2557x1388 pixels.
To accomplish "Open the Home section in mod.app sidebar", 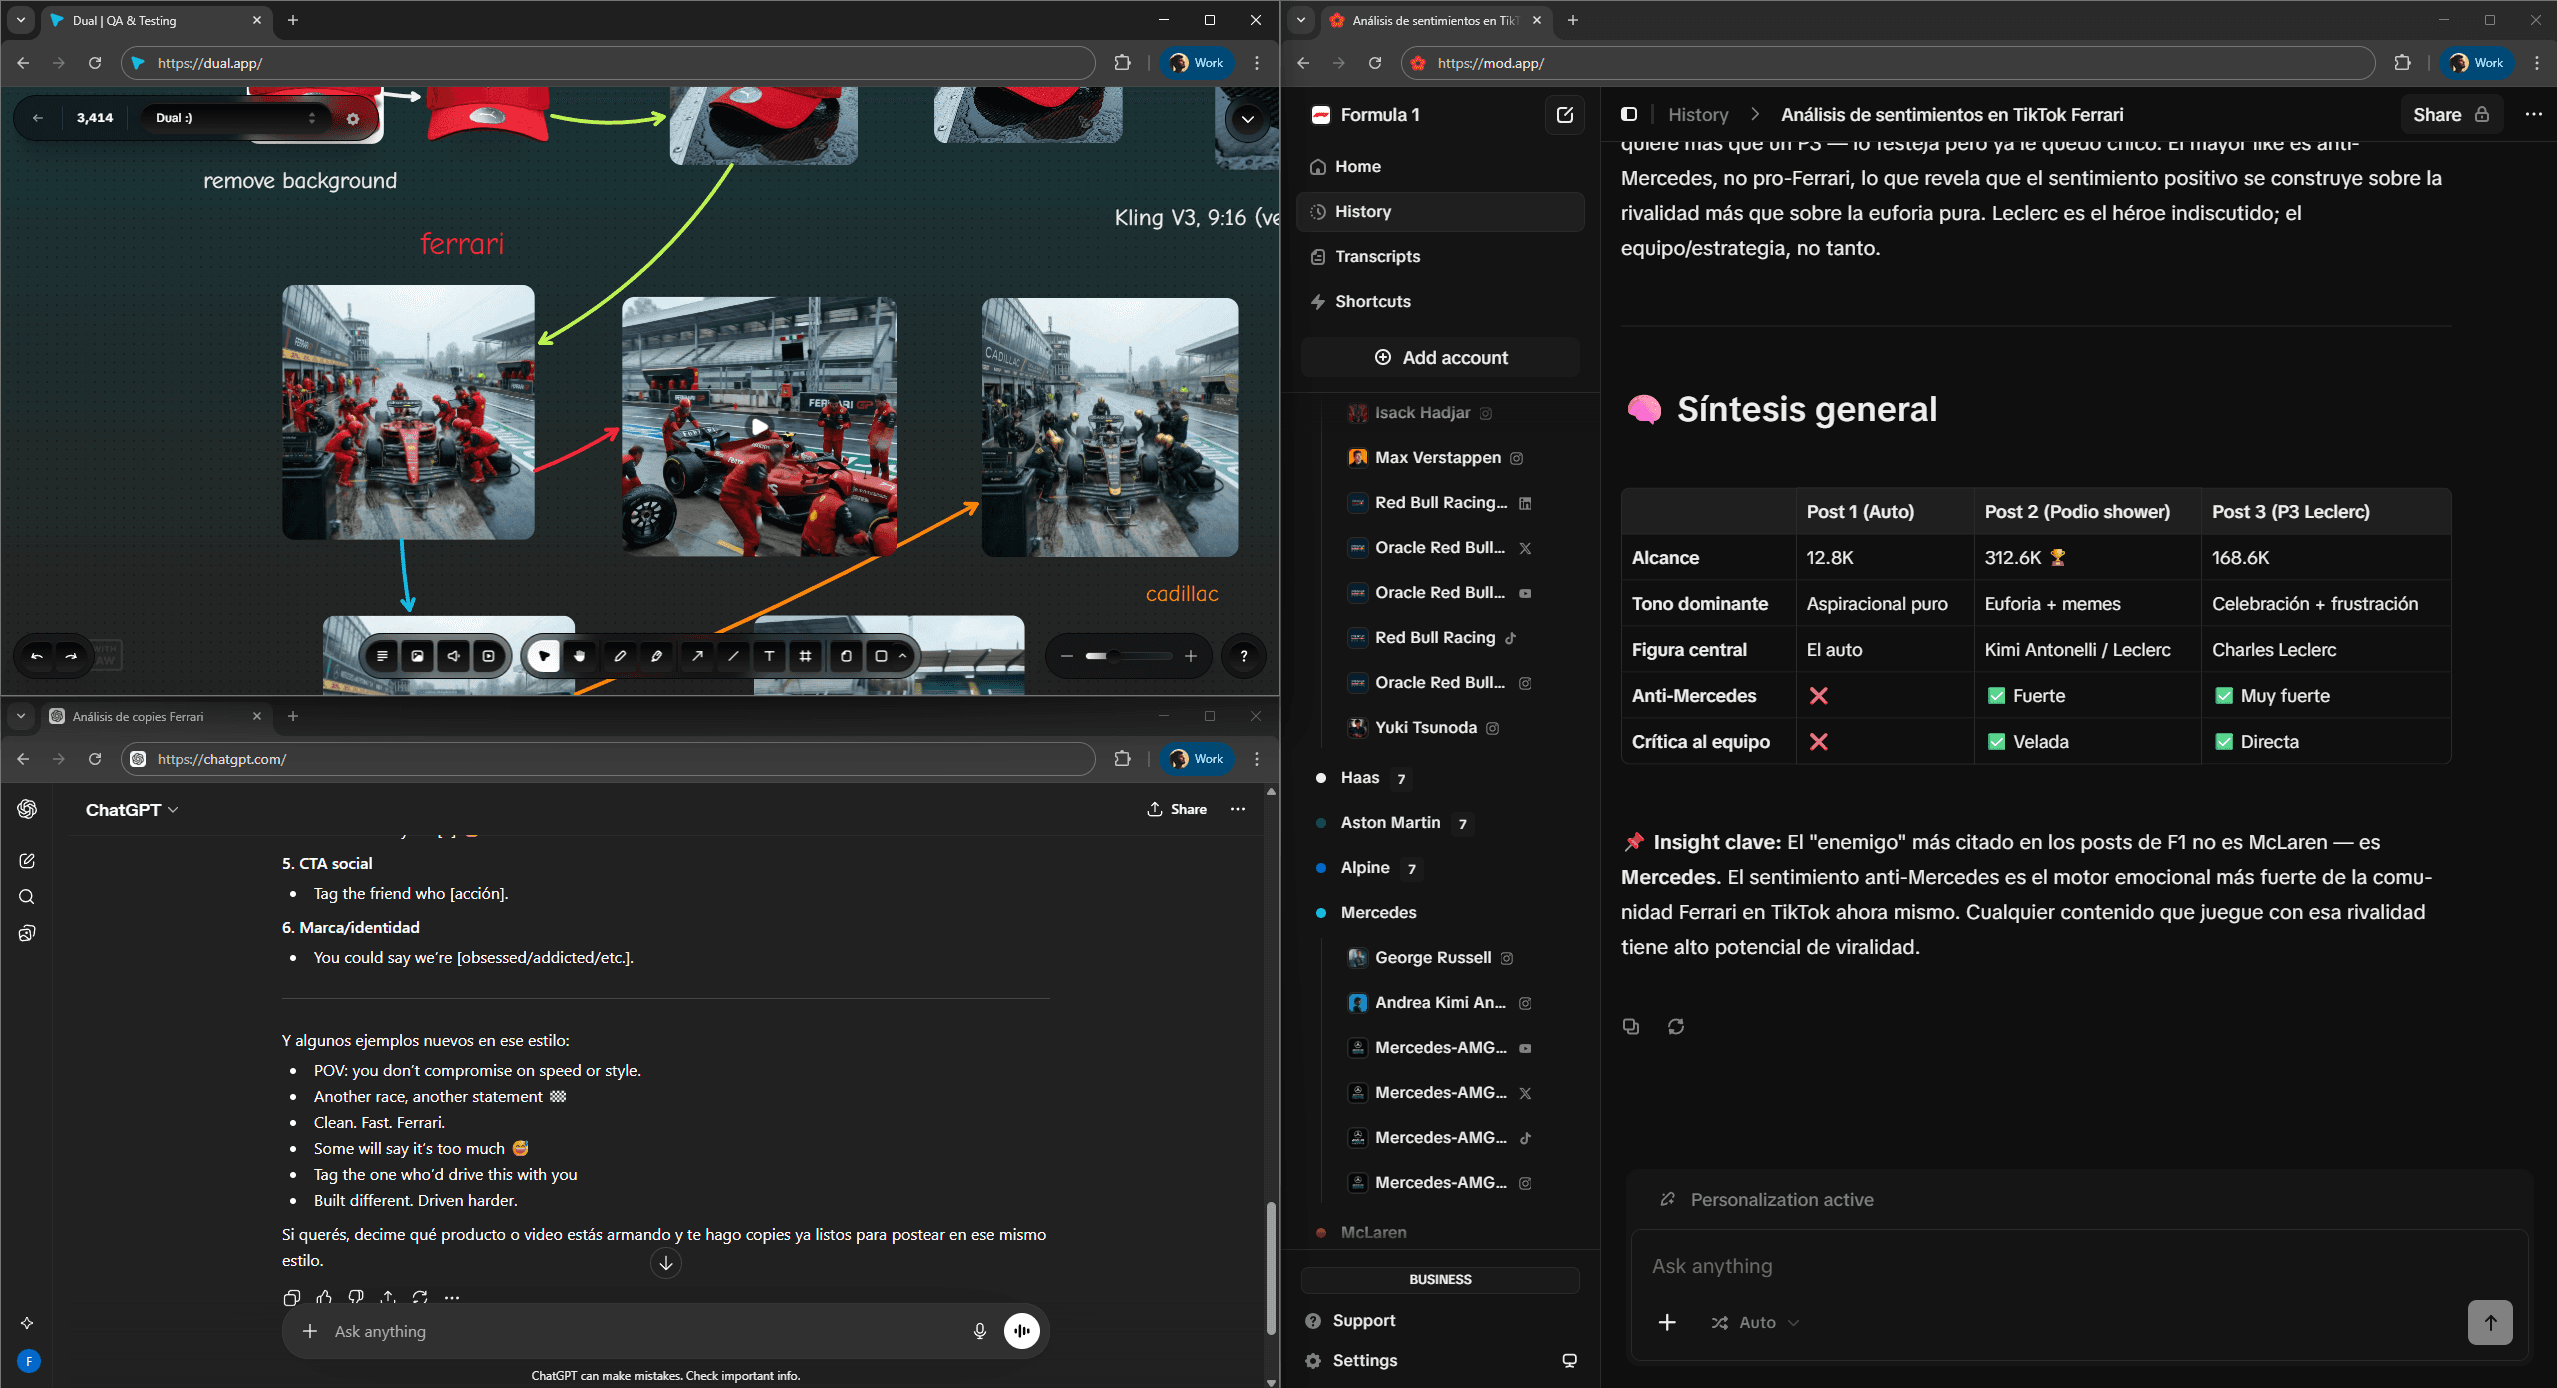I will click(1441, 167).
